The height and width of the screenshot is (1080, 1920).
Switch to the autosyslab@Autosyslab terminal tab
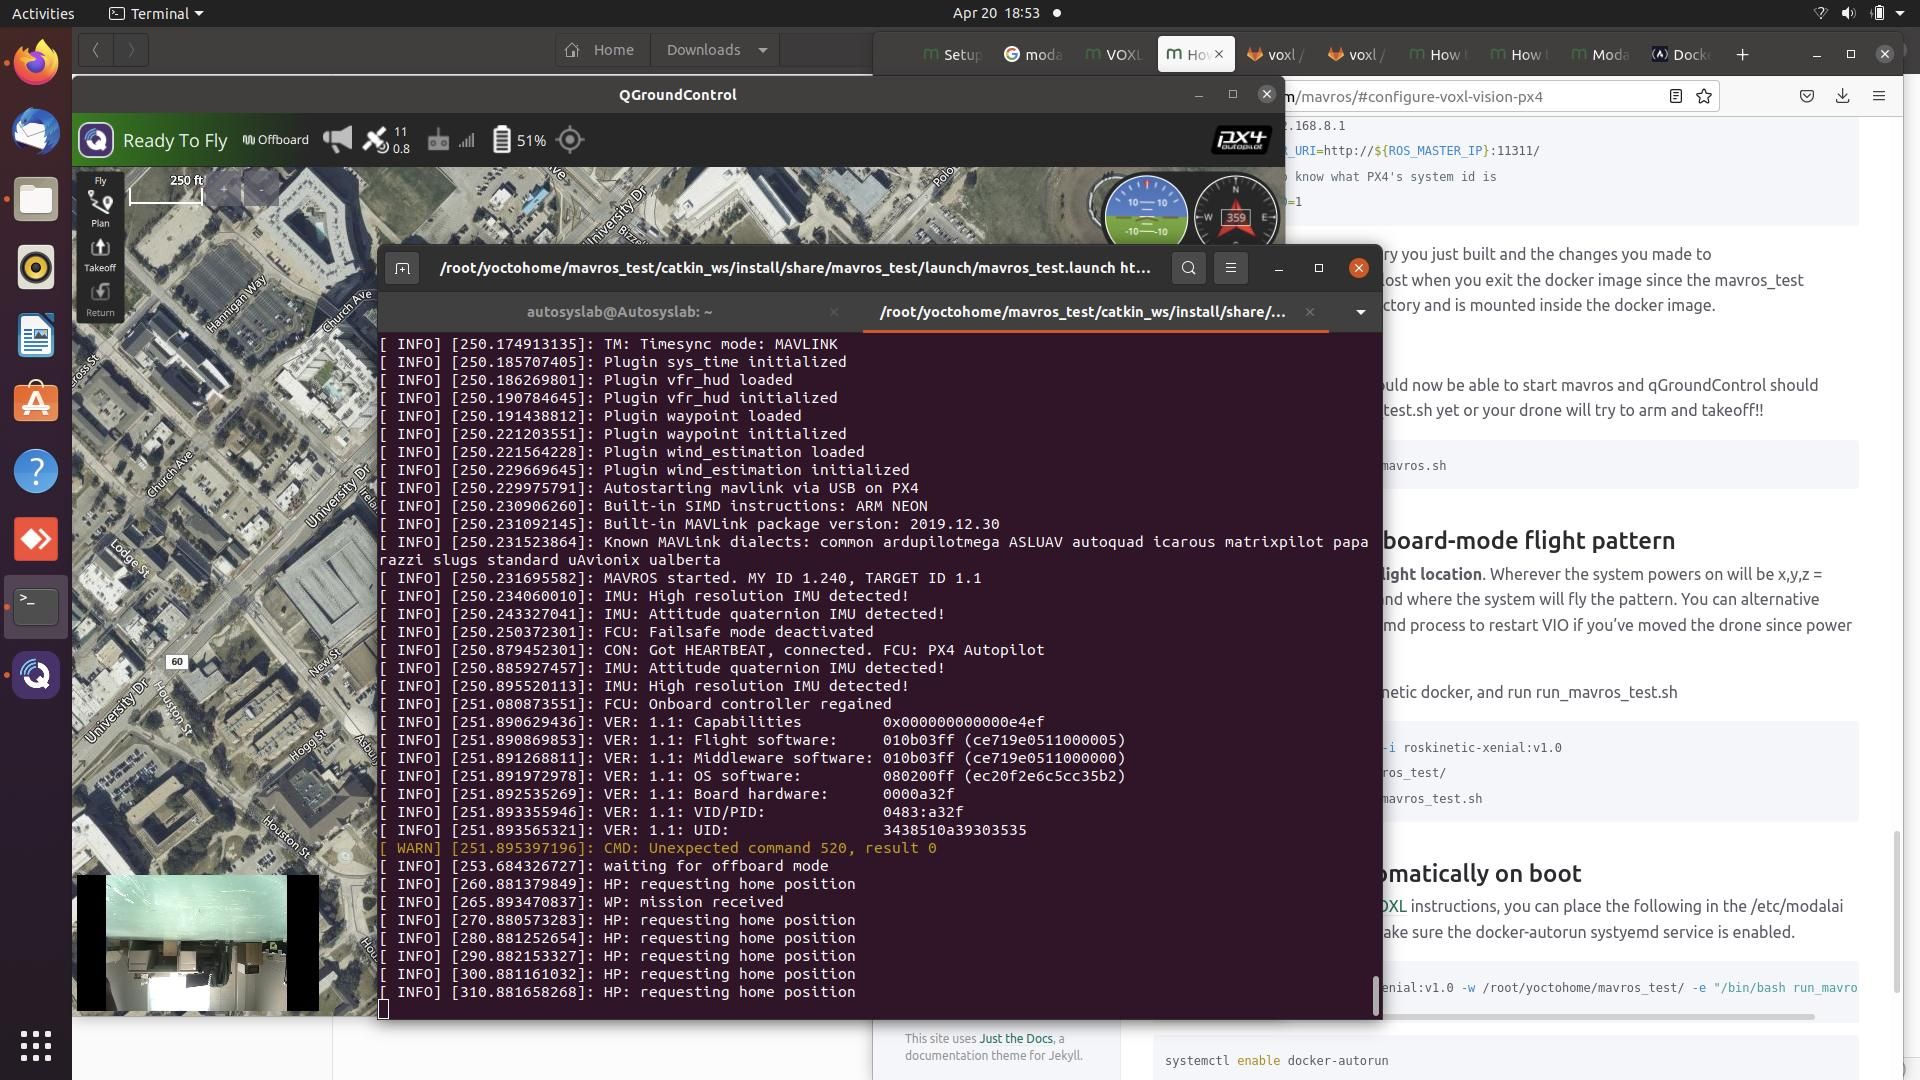[x=619, y=312]
